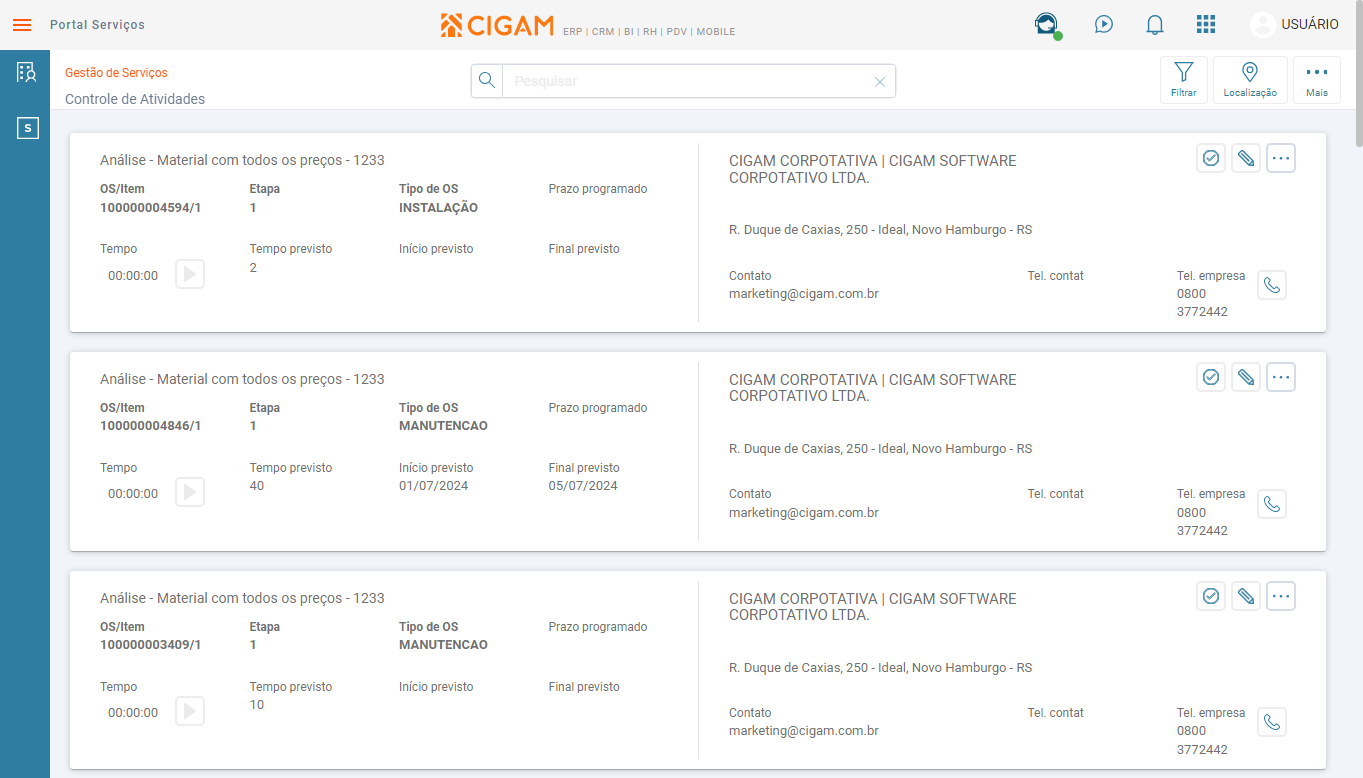Viewport: 1363px width, 778px height.
Task: Click the Controle de Atividades heading
Action: click(135, 99)
